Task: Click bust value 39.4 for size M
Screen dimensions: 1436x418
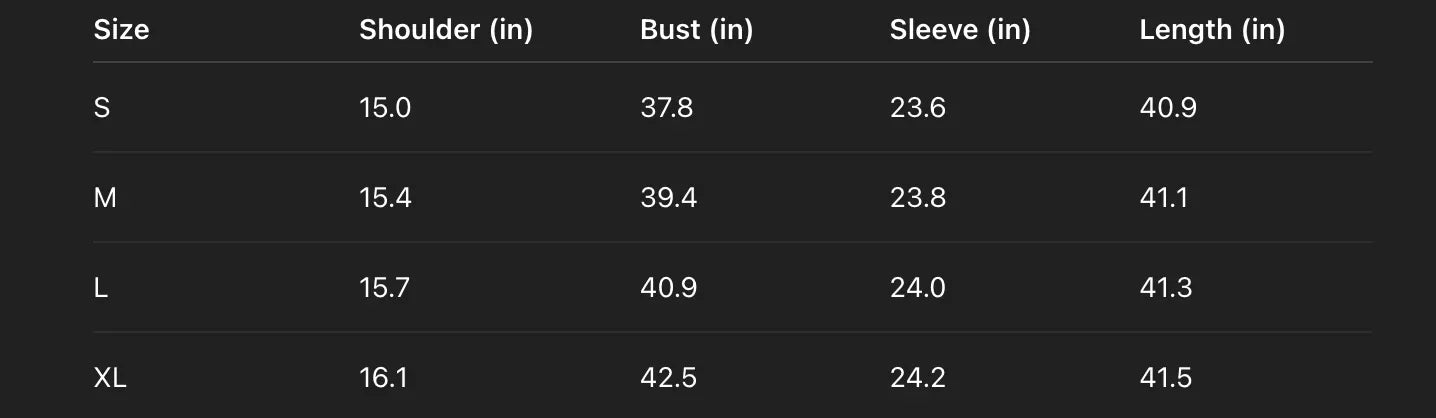Action: click(x=668, y=198)
